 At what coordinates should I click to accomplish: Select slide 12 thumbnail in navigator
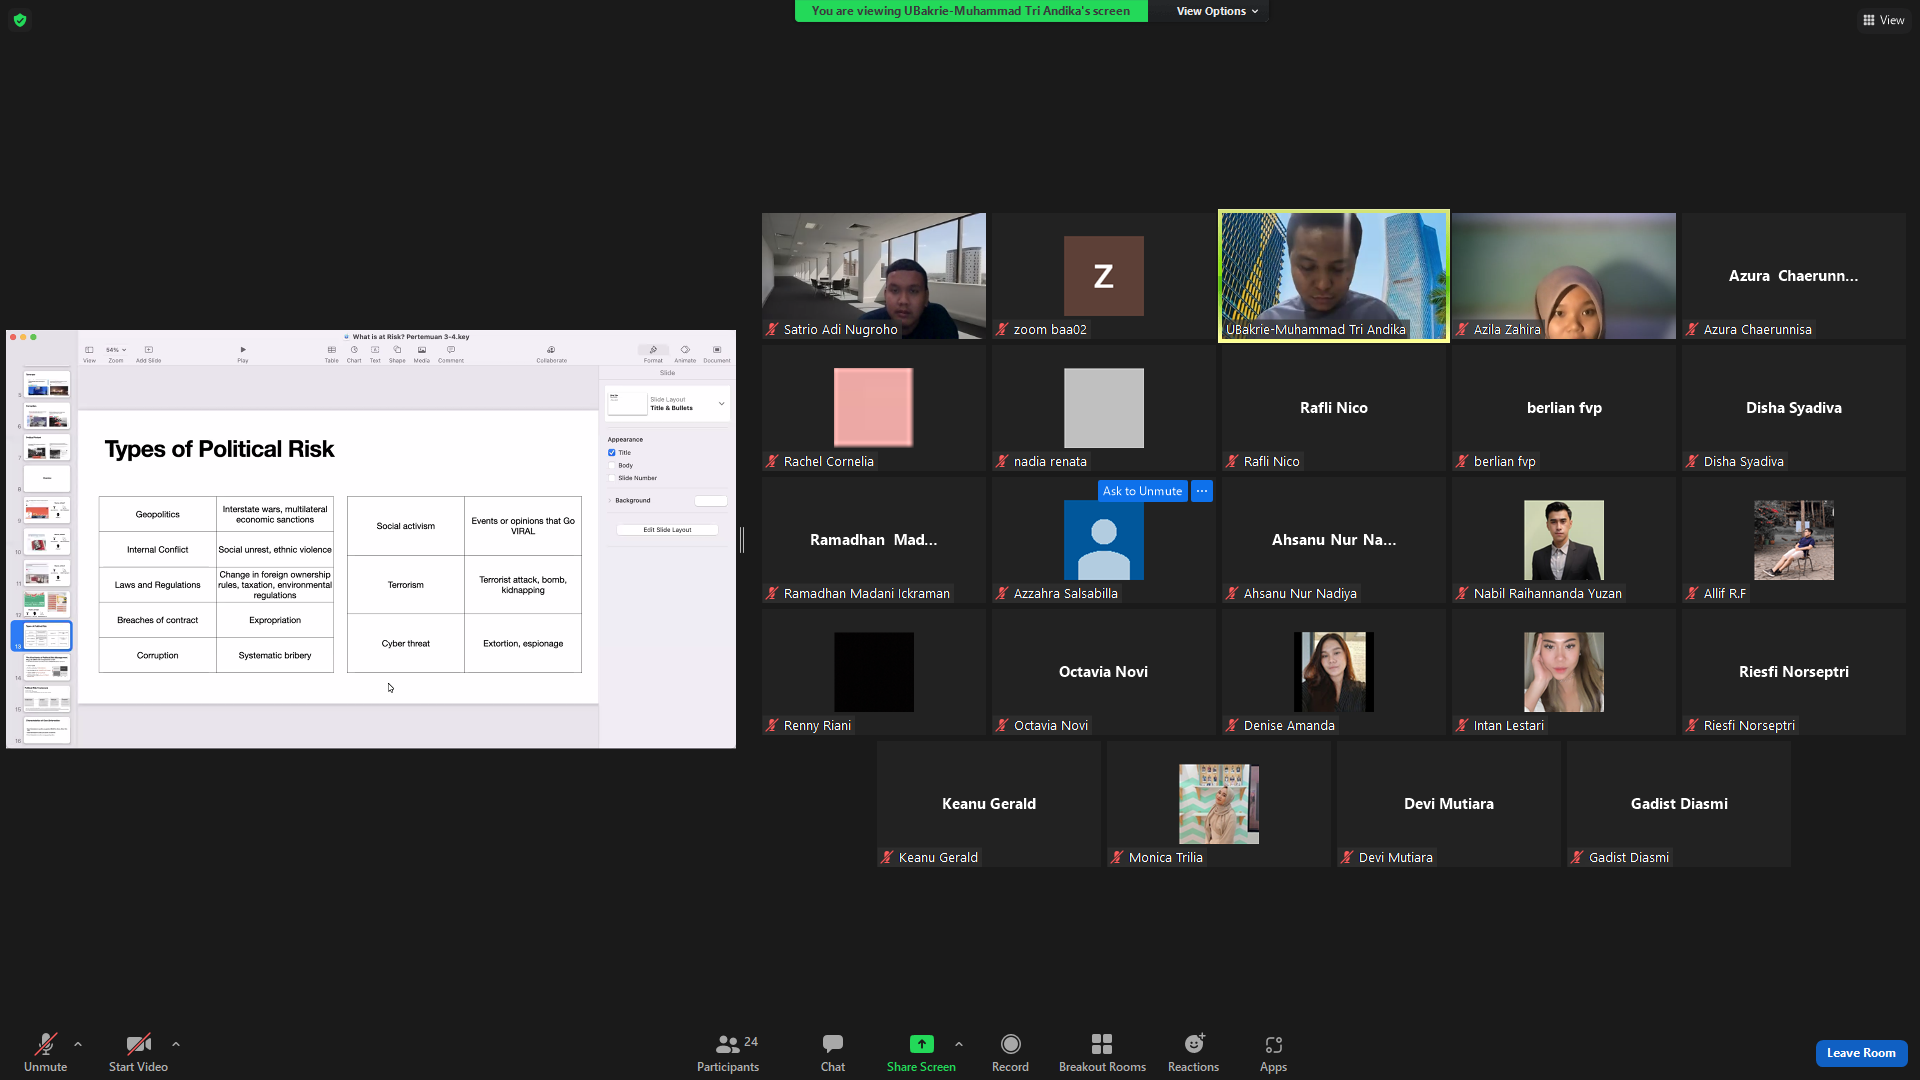coord(47,604)
